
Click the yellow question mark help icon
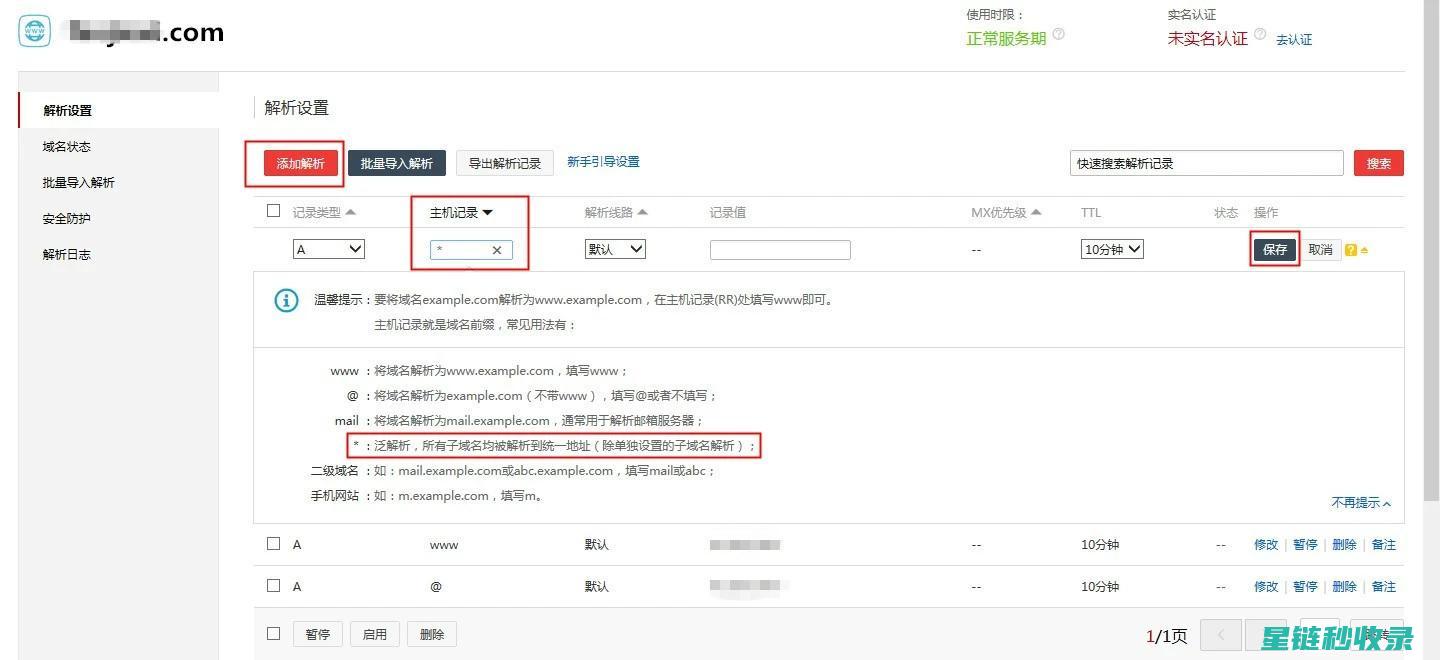(1351, 250)
